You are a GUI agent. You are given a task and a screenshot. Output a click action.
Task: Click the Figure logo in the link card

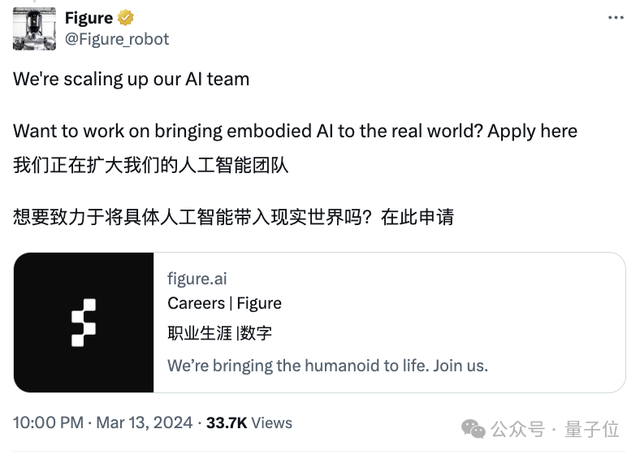(x=84, y=322)
